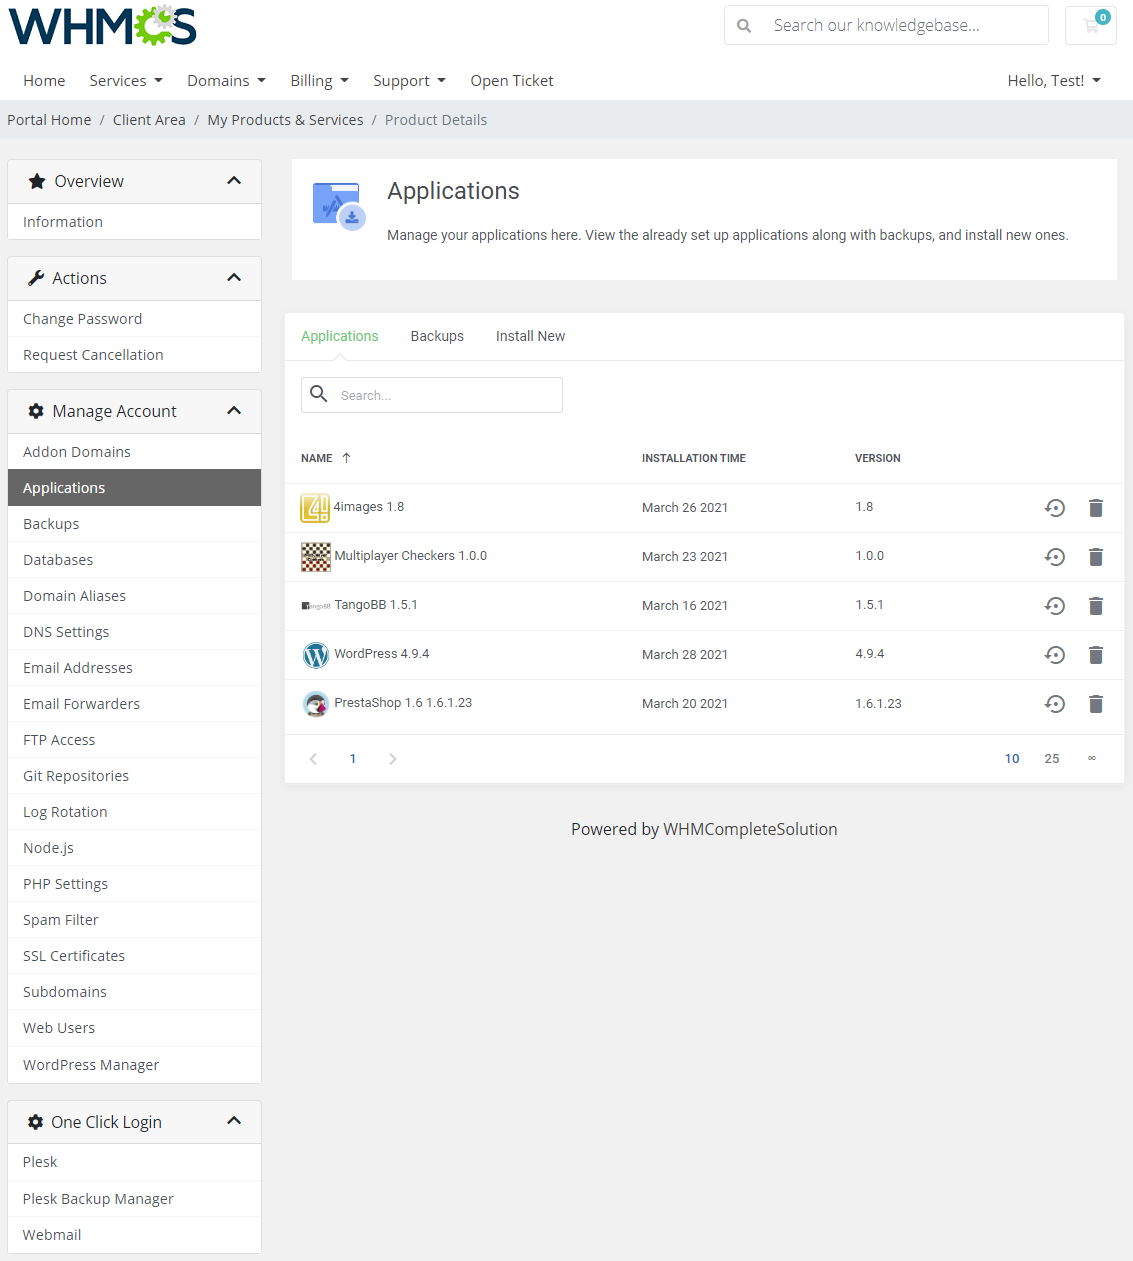
Task: Collapse the Overview panel
Action: tap(234, 181)
